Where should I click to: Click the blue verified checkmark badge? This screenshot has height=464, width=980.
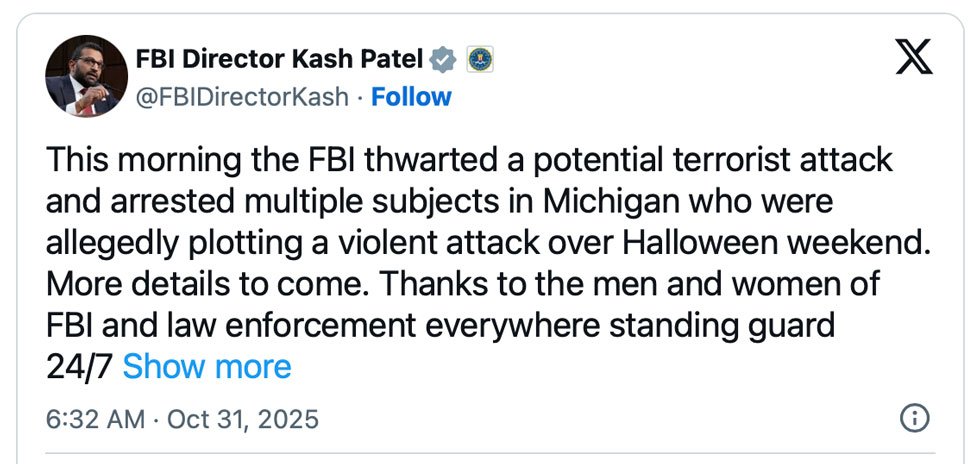point(443,61)
